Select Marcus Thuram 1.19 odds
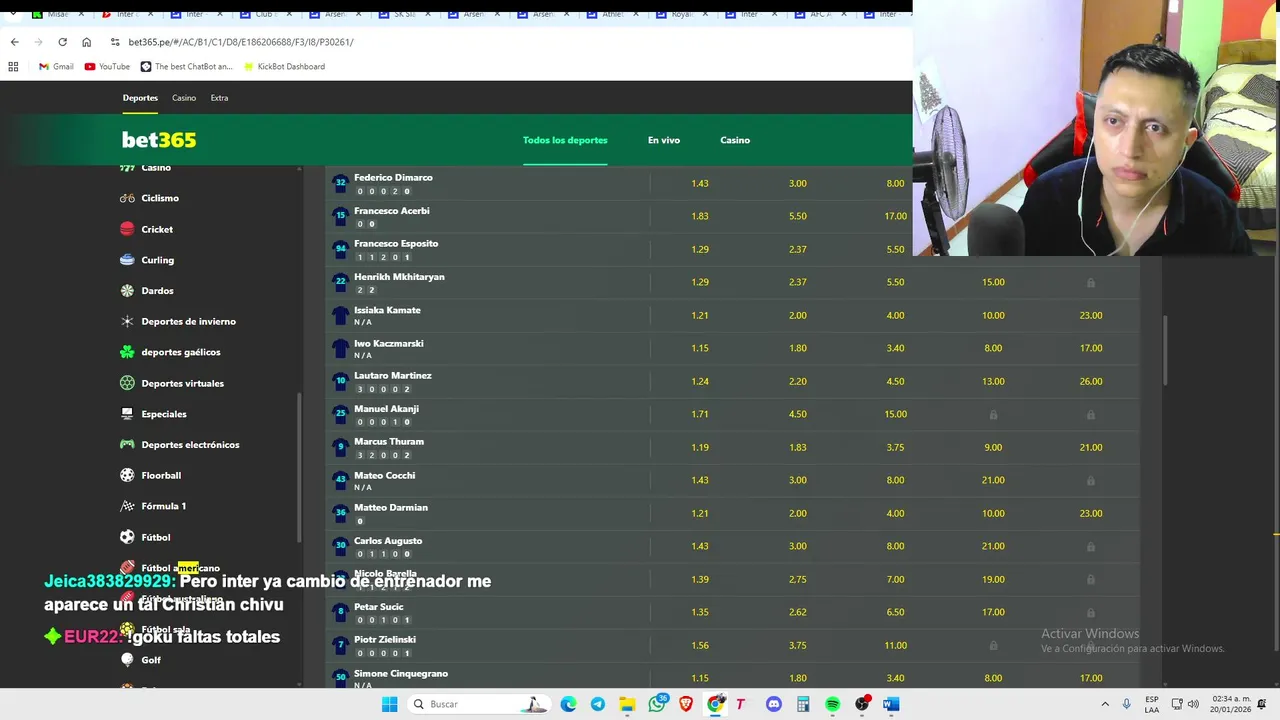1280x720 pixels. 700,447
